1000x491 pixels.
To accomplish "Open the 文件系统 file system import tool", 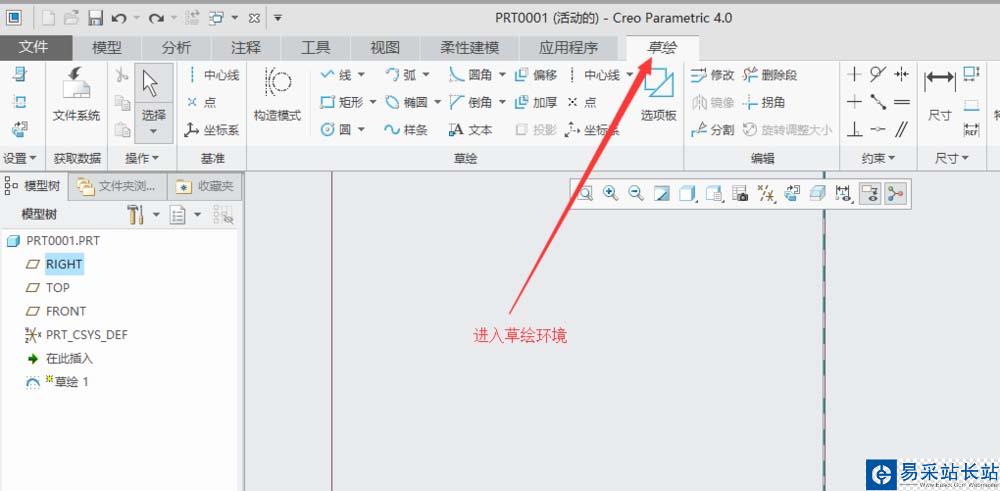I will coord(77,96).
